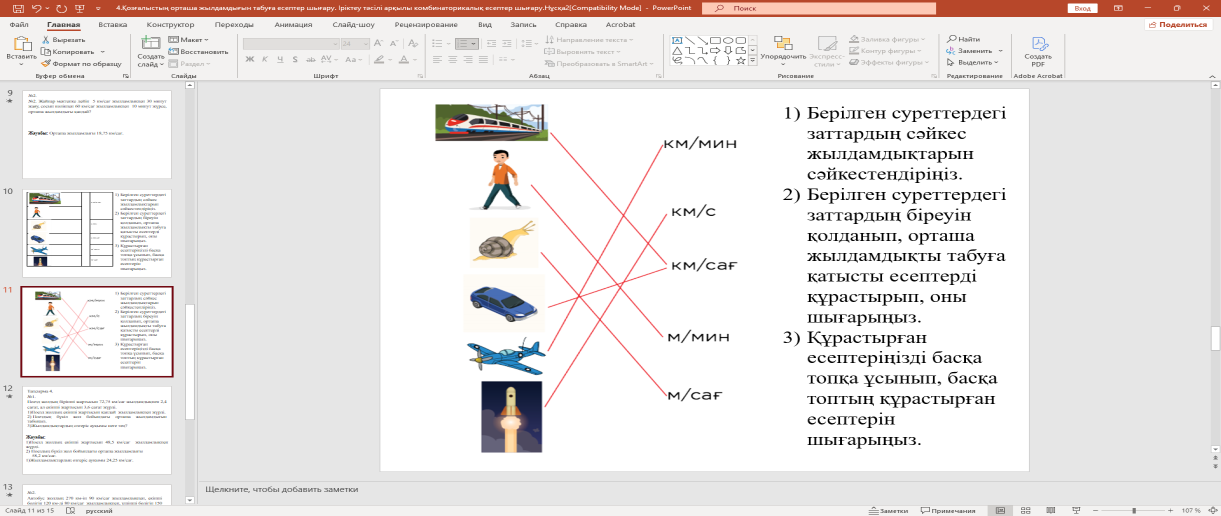Click the Restore (Восстановить) slide icon
The height and width of the screenshot is (516, 1221).
point(174,51)
